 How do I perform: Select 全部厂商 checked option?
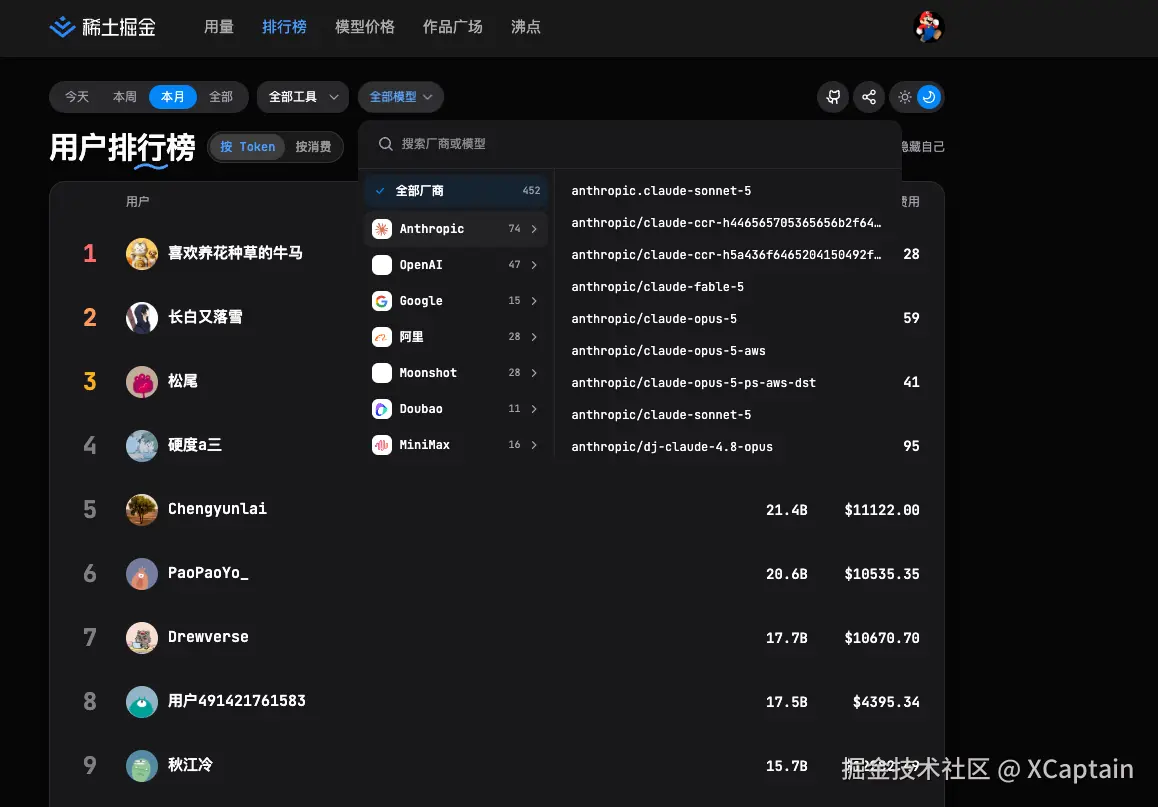click(x=456, y=190)
